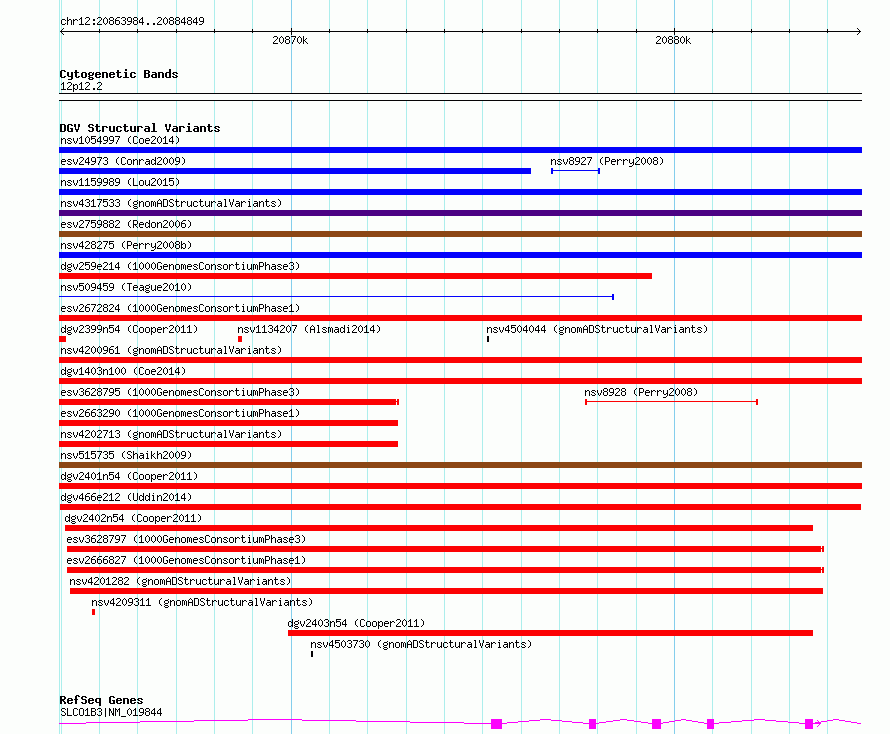Click the dgv2399n54 (Cooper2011) label
This screenshot has height=734, width=890.
[x=129, y=329]
